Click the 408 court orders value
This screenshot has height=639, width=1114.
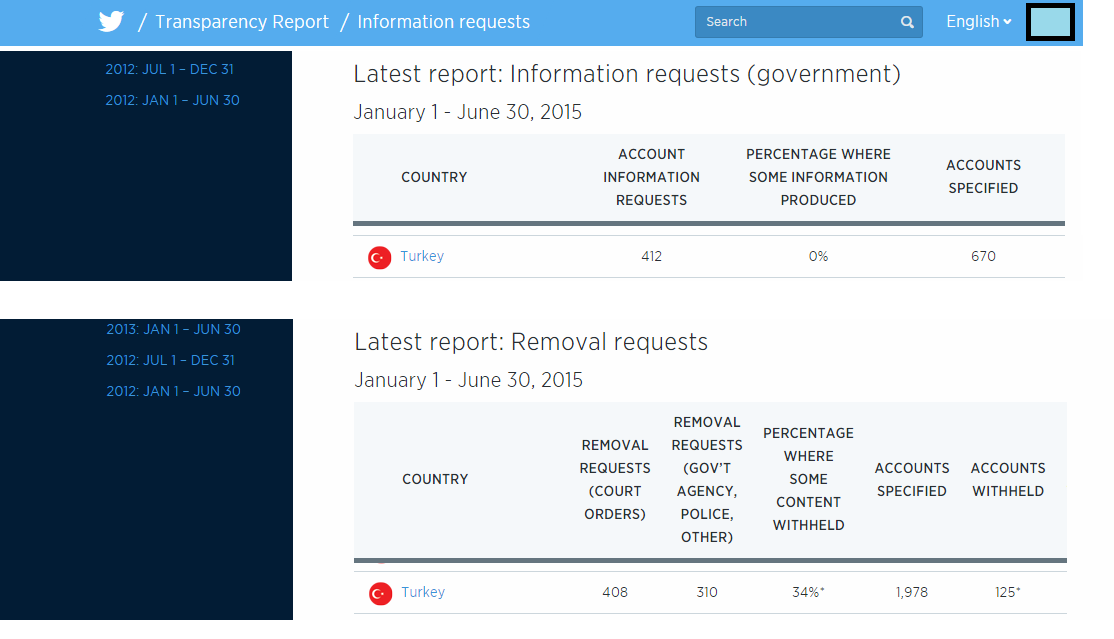[615, 592]
